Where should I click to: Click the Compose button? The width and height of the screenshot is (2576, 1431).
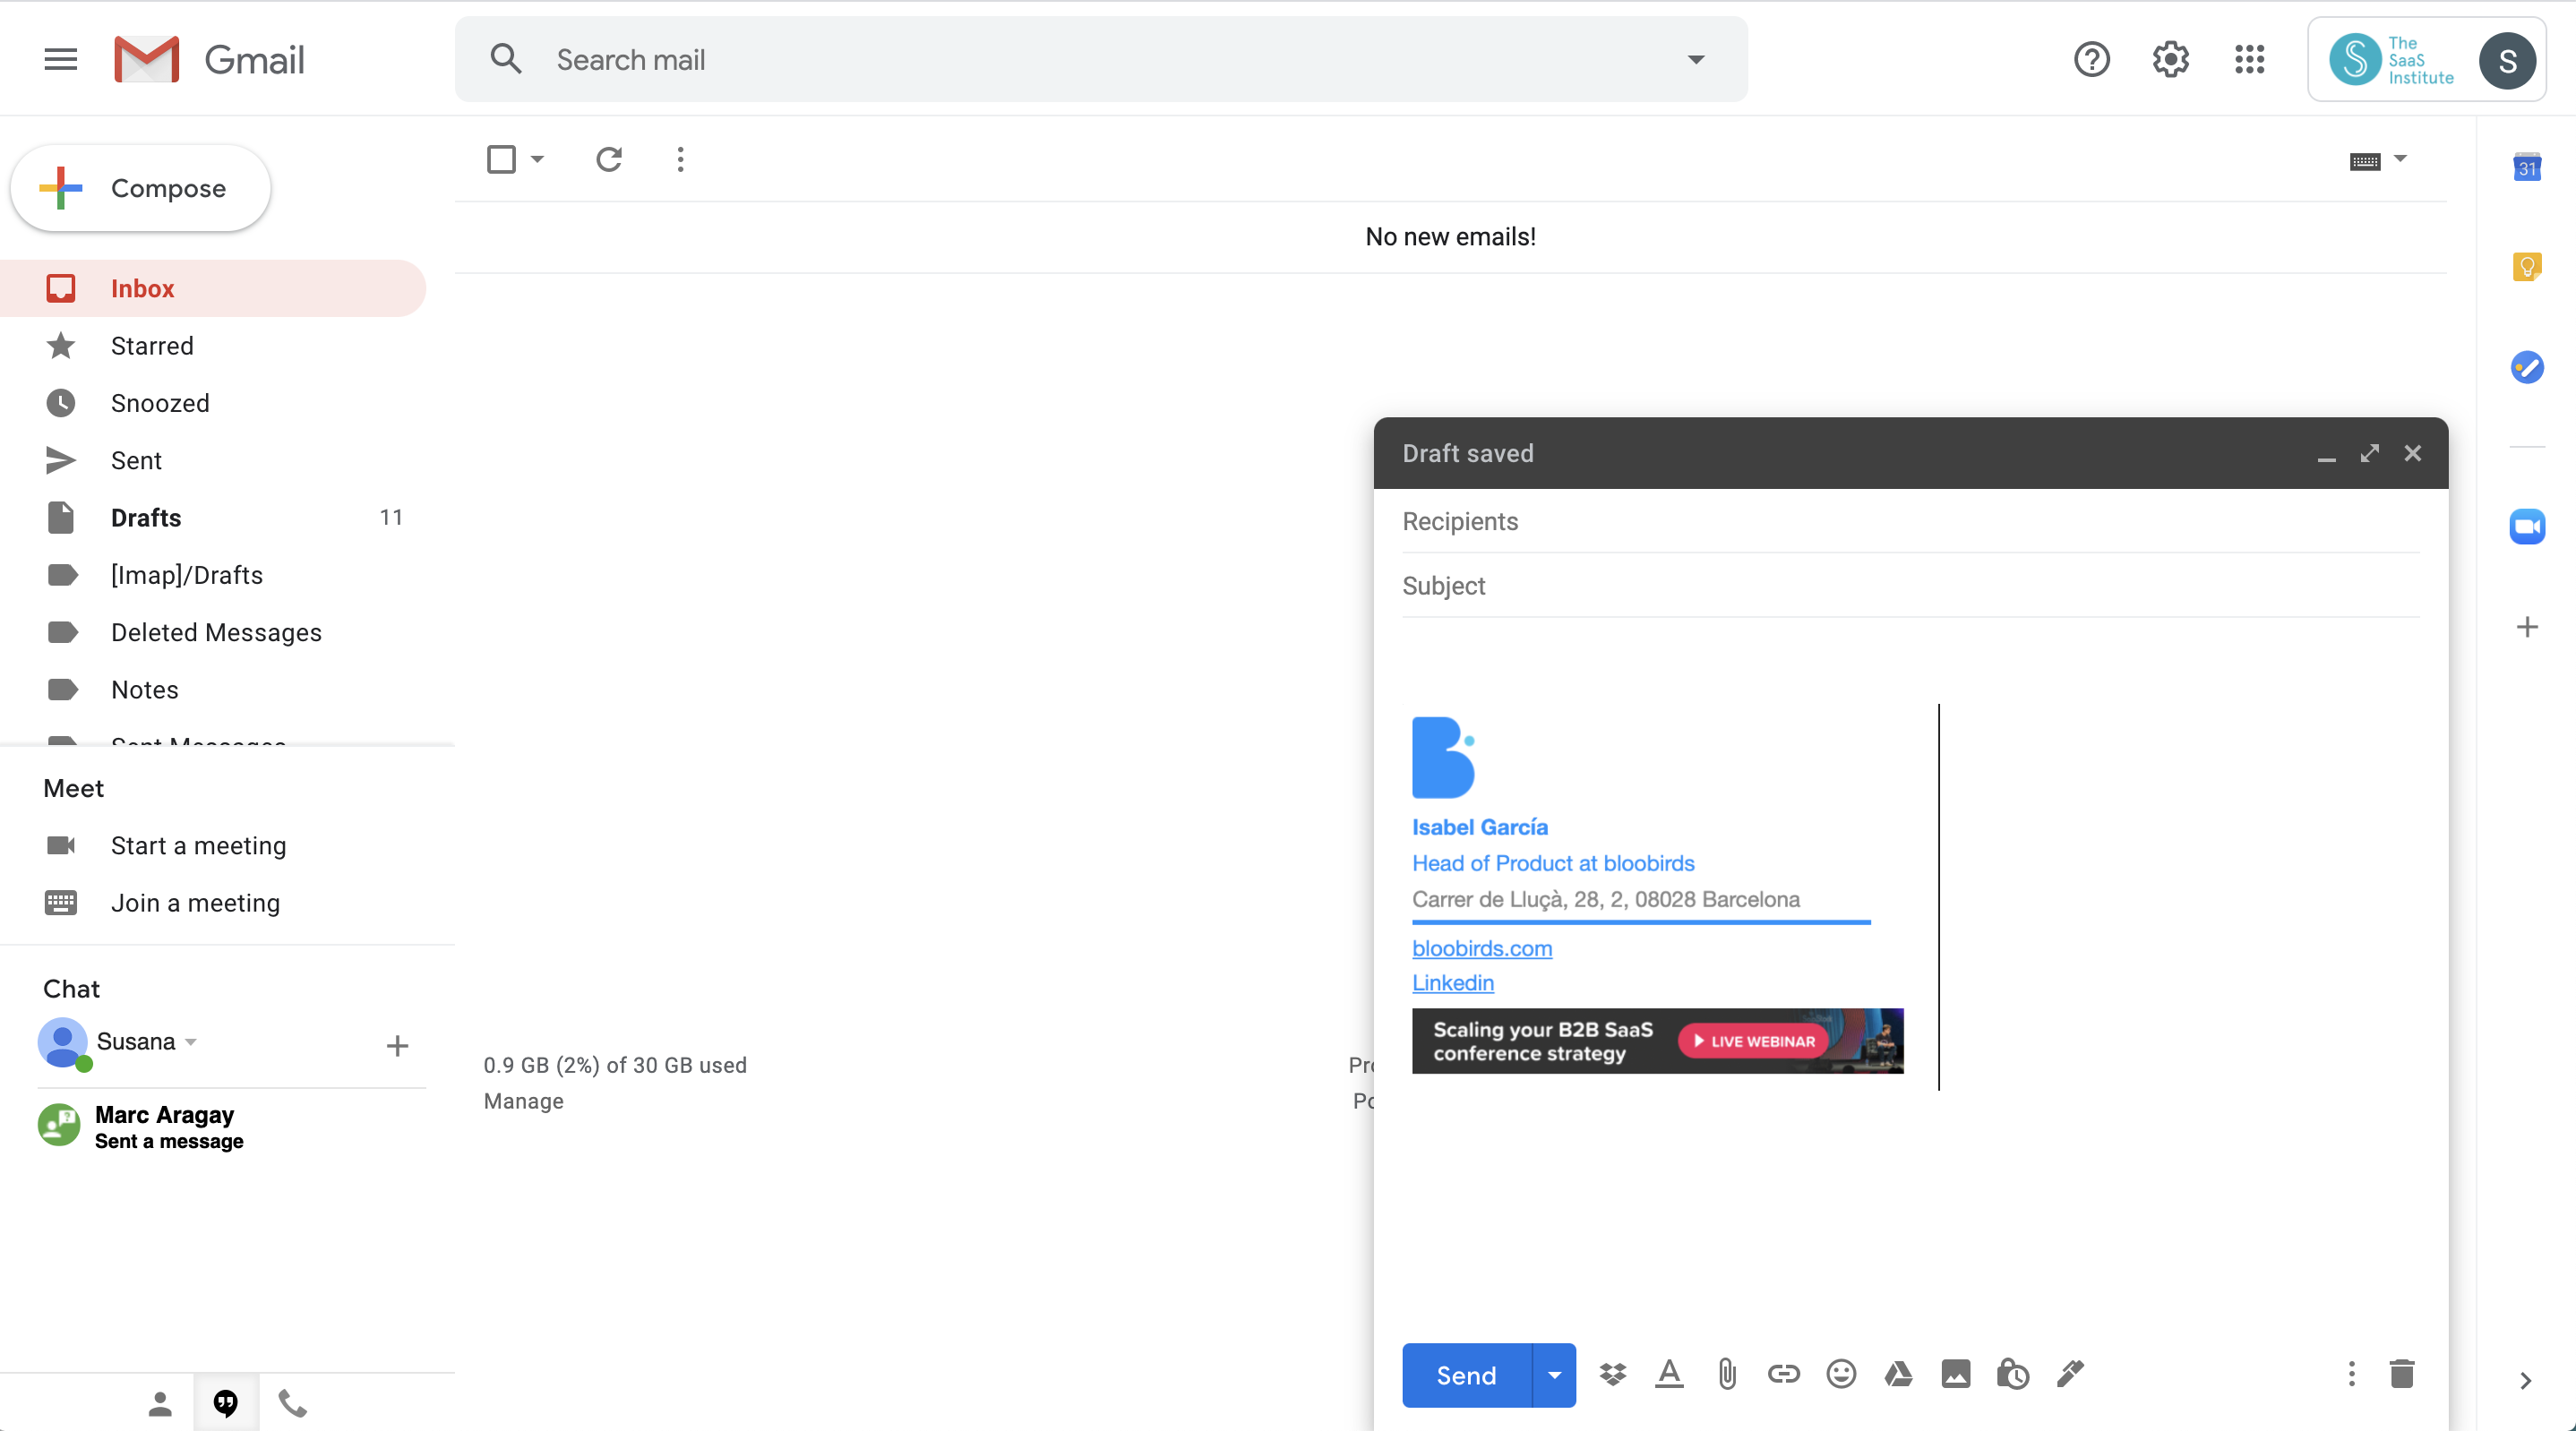[140, 188]
